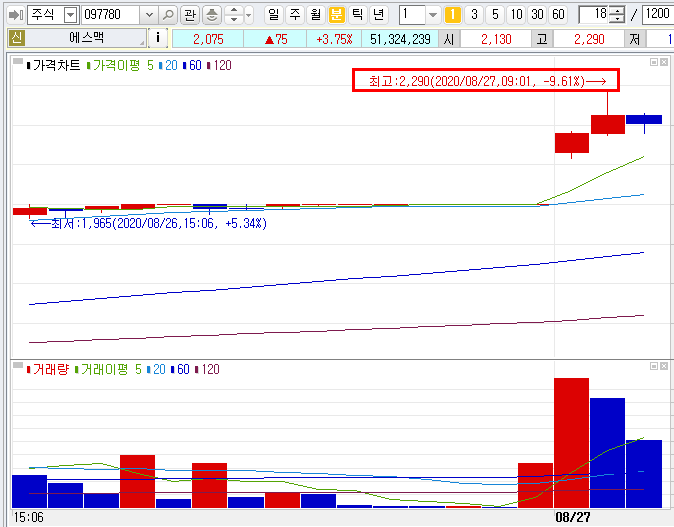Open the 주식 market type dropdown

(70, 15)
